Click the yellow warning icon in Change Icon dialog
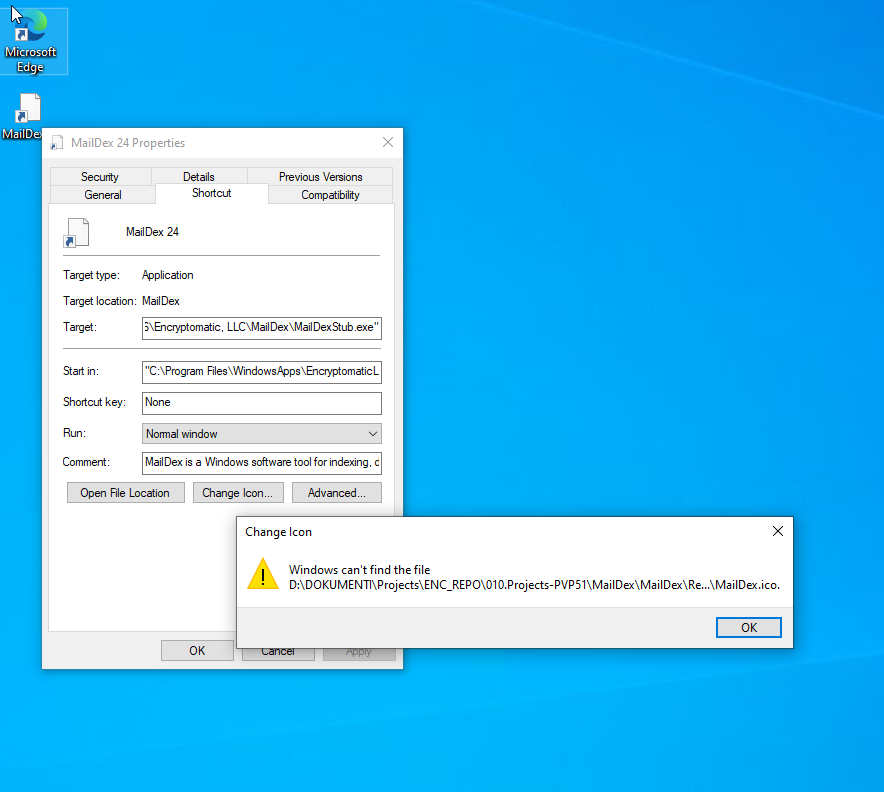Viewport: 884px width, 792px height. pos(263,574)
